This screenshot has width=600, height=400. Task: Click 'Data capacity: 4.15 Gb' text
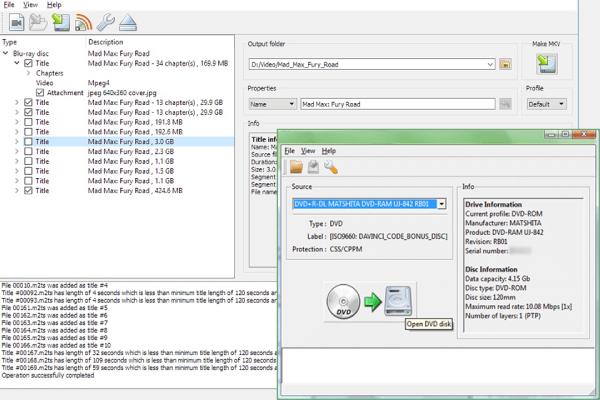click(x=497, y=279)
